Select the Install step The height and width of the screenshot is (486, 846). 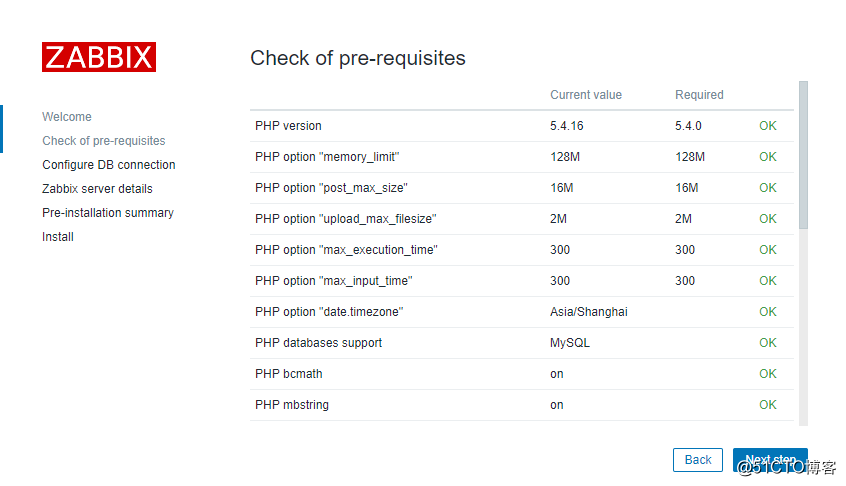pyautogui.click(x=58, y=237)
